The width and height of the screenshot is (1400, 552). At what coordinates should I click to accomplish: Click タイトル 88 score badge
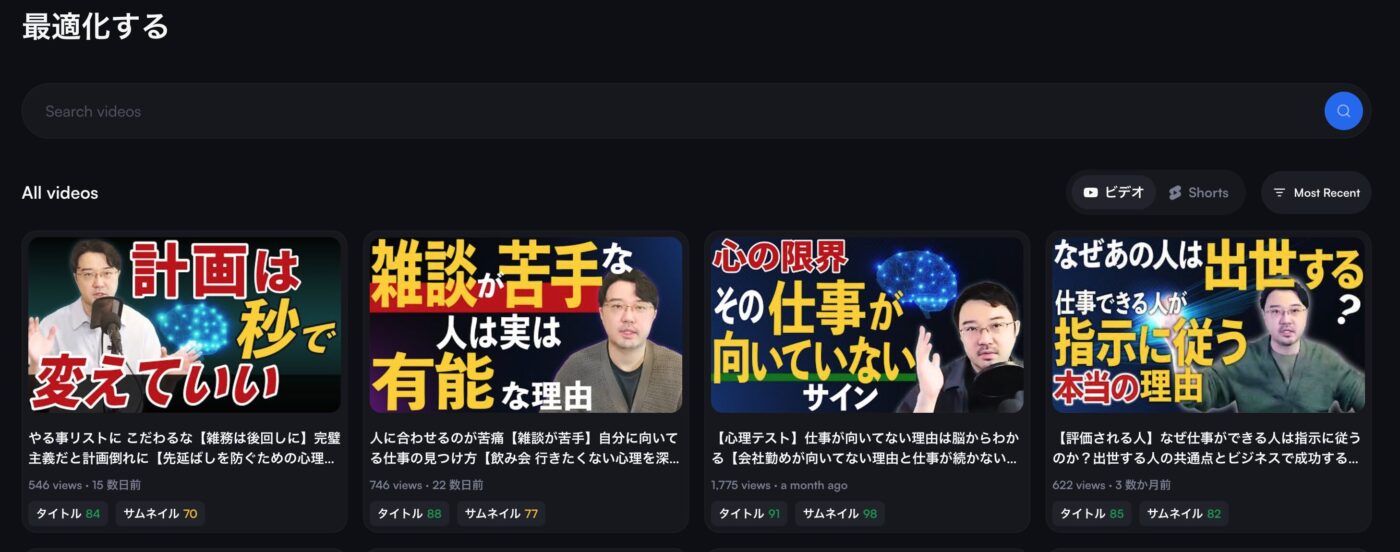pyautogui.click(x=410, y=514)
